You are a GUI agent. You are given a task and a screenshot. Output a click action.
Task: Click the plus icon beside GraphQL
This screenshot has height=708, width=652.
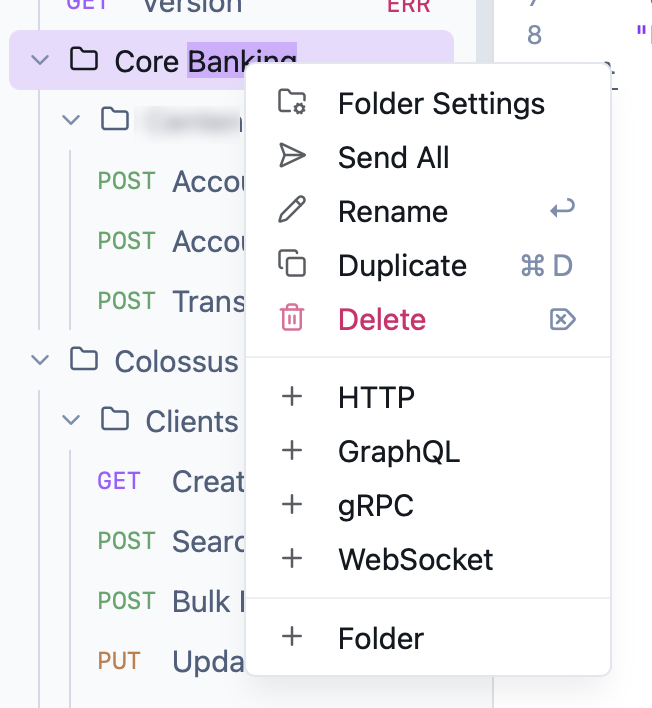[292, 450]
